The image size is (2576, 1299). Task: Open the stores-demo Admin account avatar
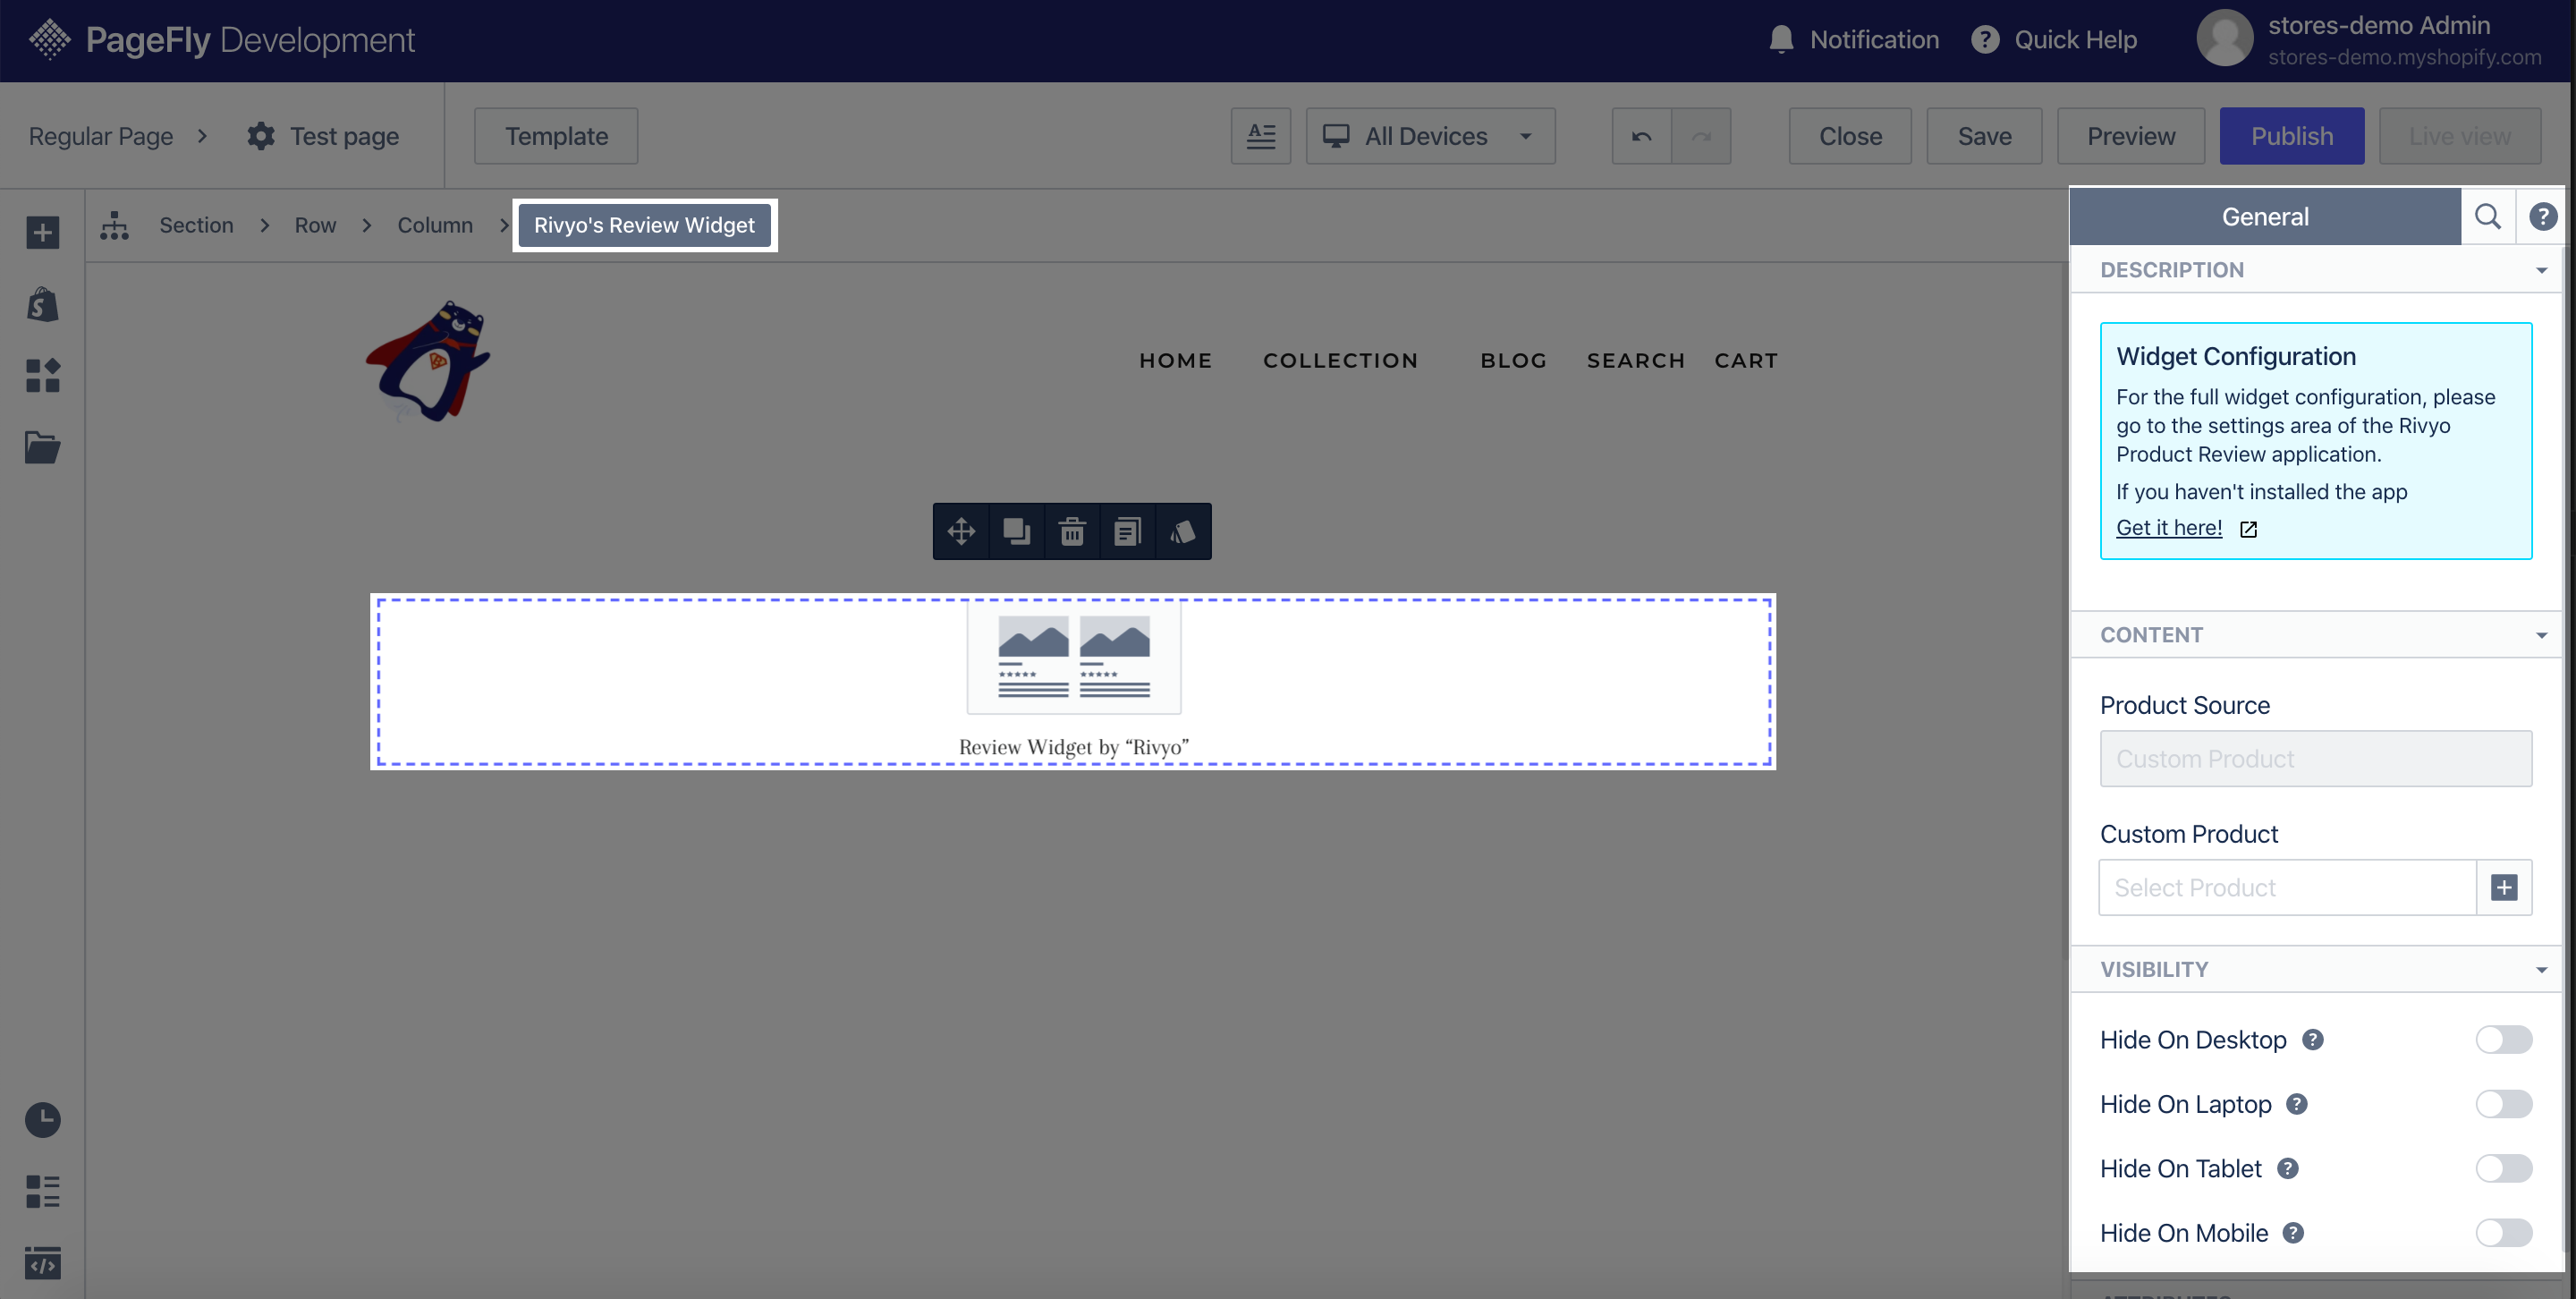(2224, 38)
